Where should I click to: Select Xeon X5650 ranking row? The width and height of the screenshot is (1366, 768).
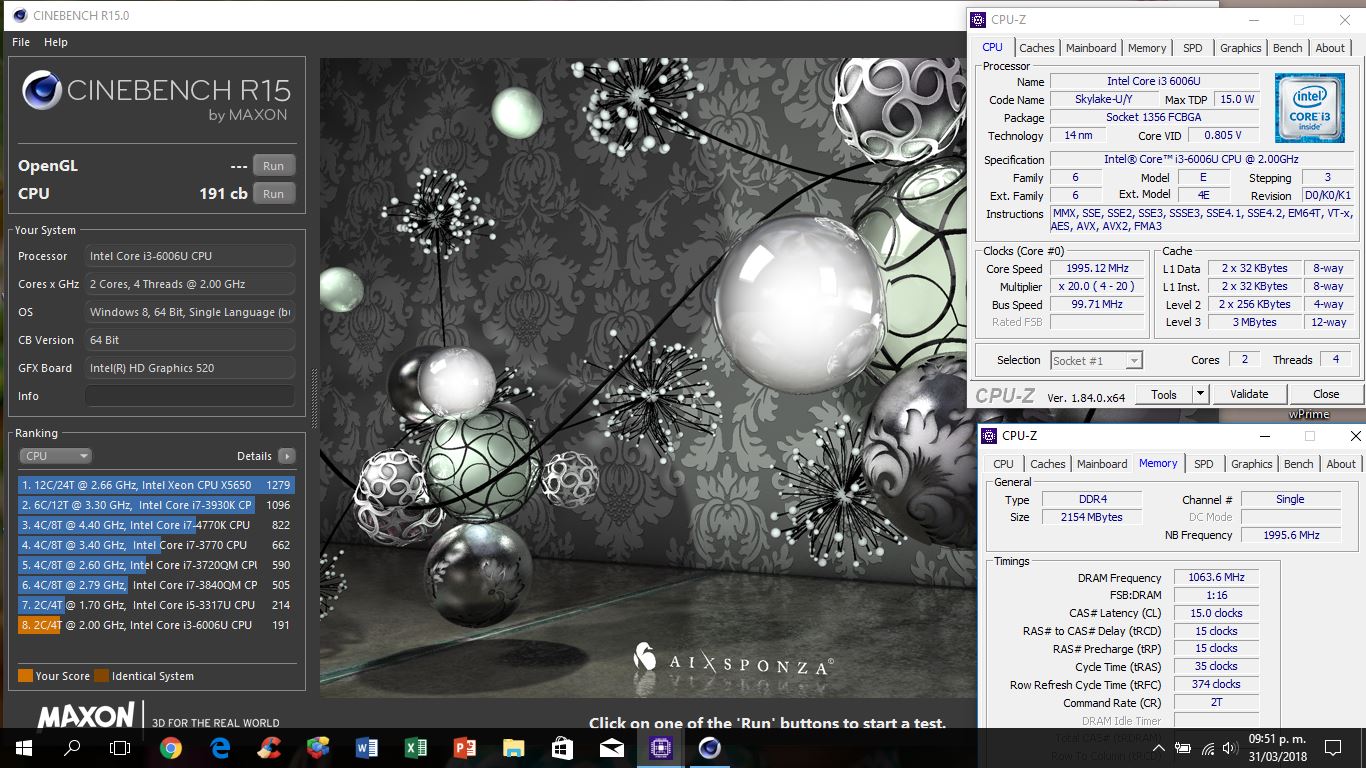click(157, 485)
